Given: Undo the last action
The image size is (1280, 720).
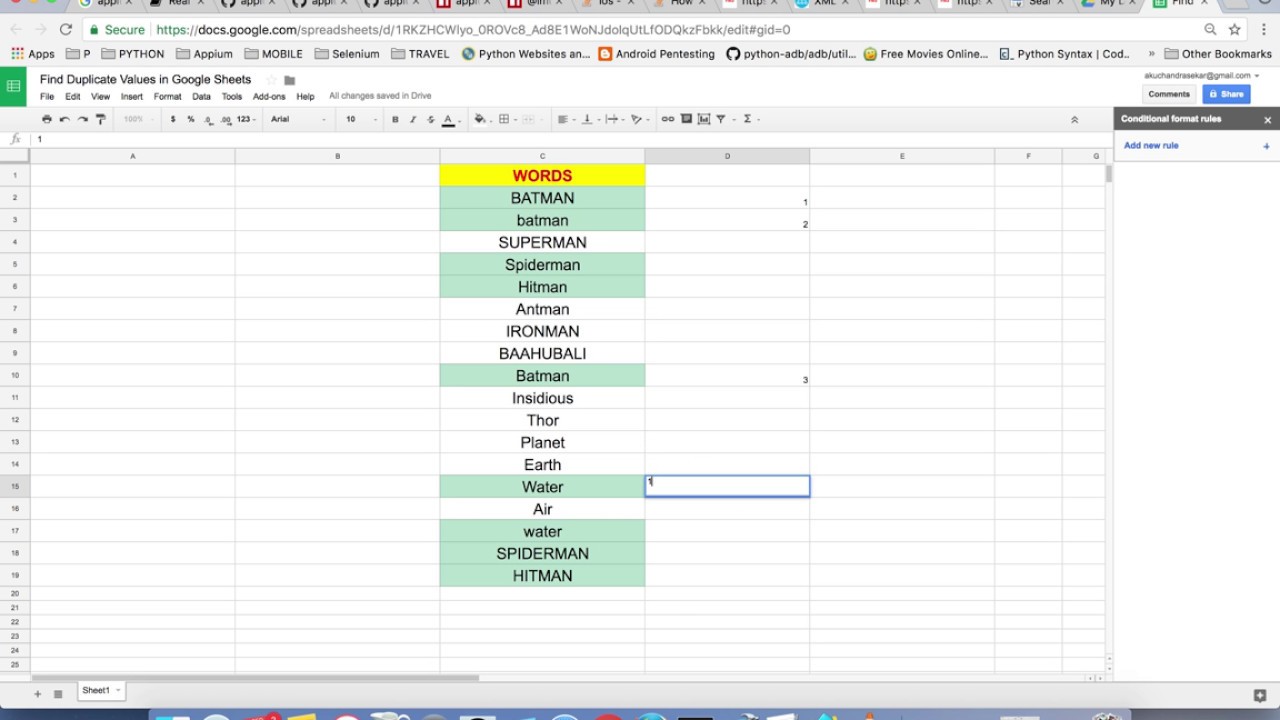Looking at the screenshot, I should point(65,119).
